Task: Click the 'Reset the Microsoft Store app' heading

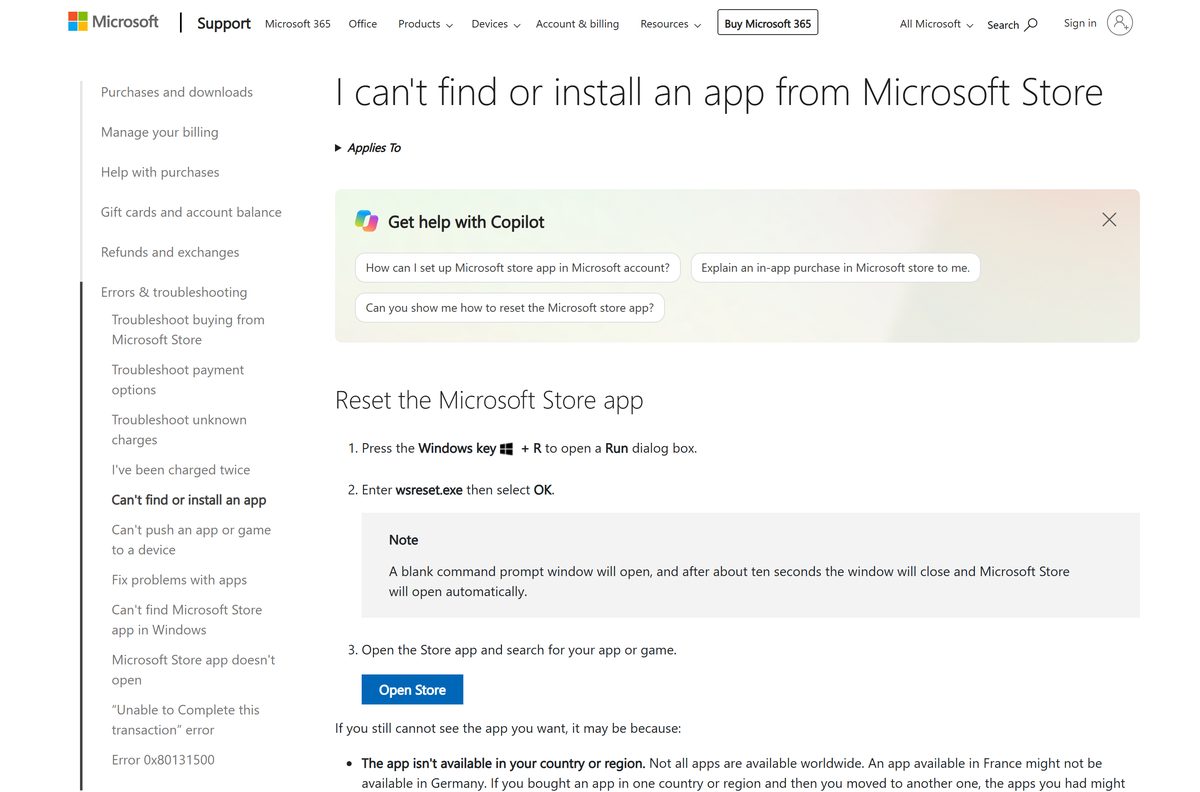Action: 489,401
